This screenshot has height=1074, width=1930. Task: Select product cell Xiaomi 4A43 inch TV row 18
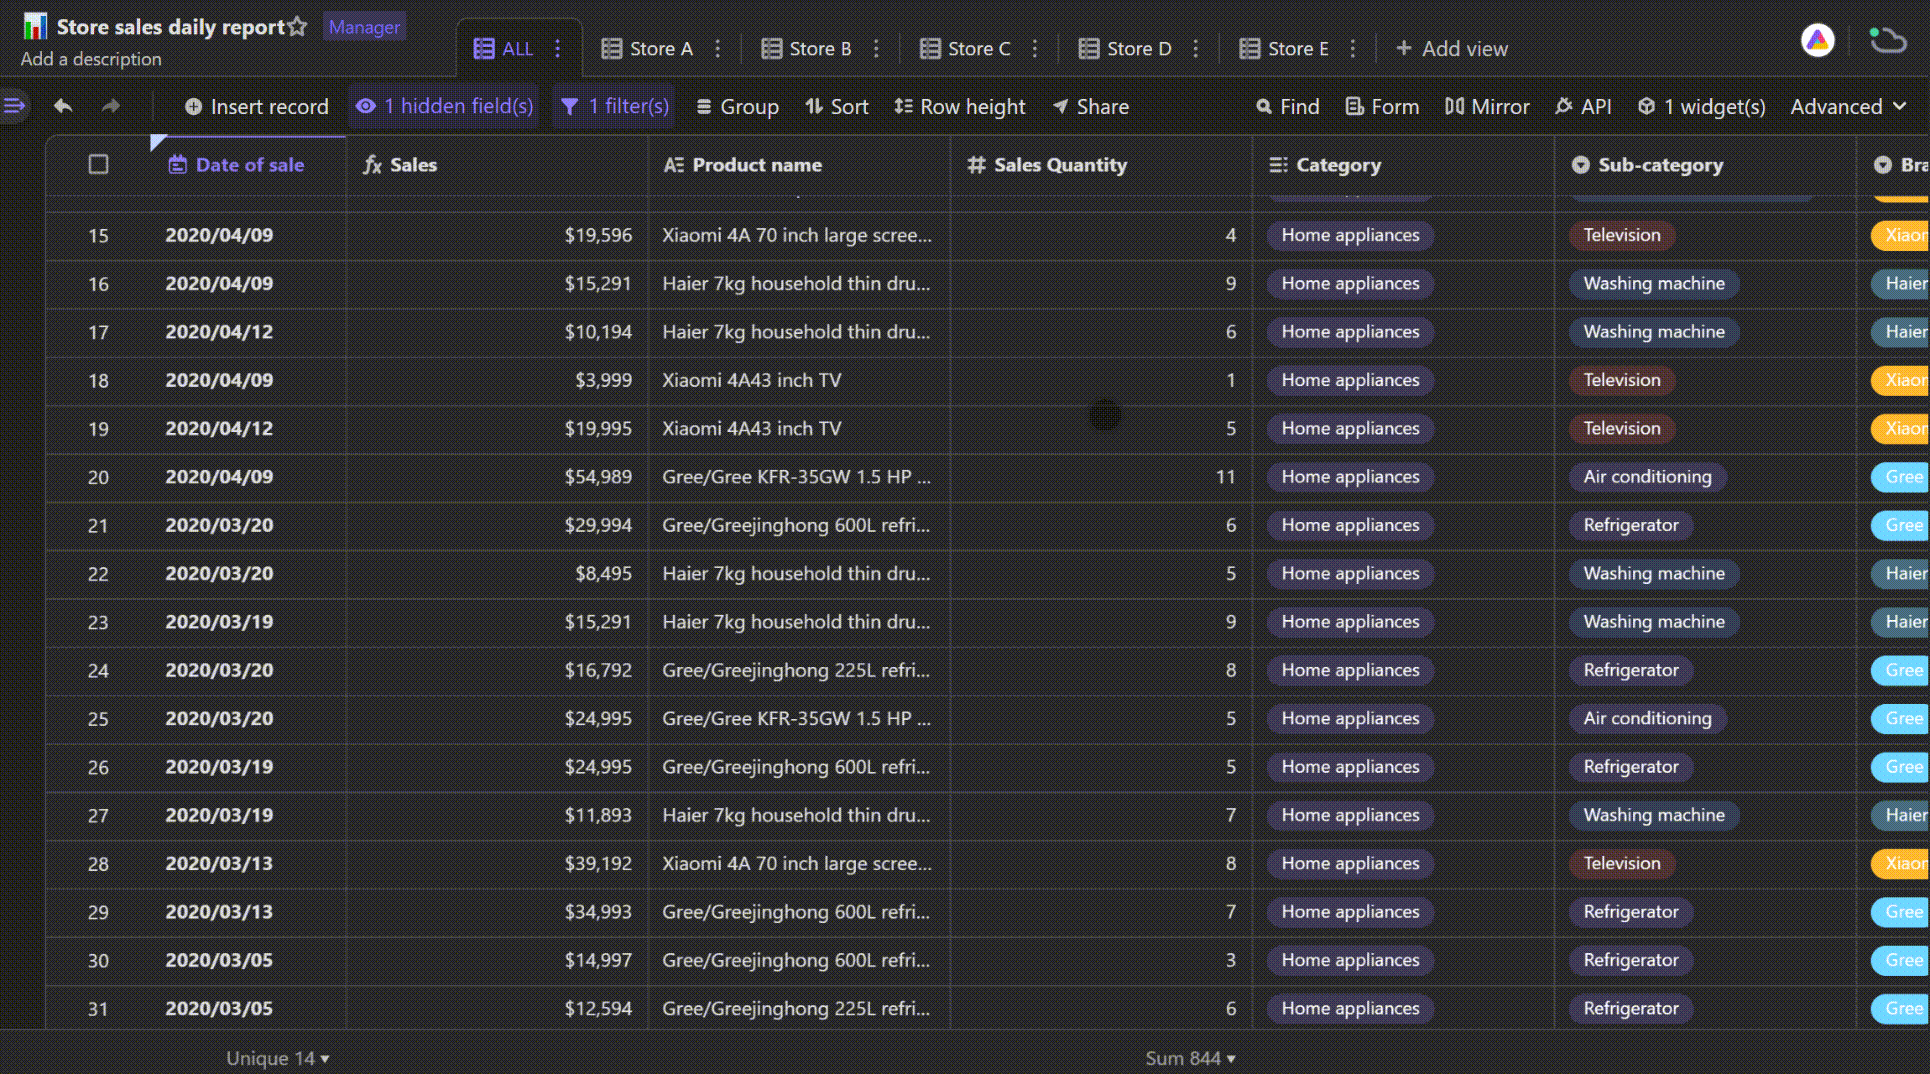(799, 380)
